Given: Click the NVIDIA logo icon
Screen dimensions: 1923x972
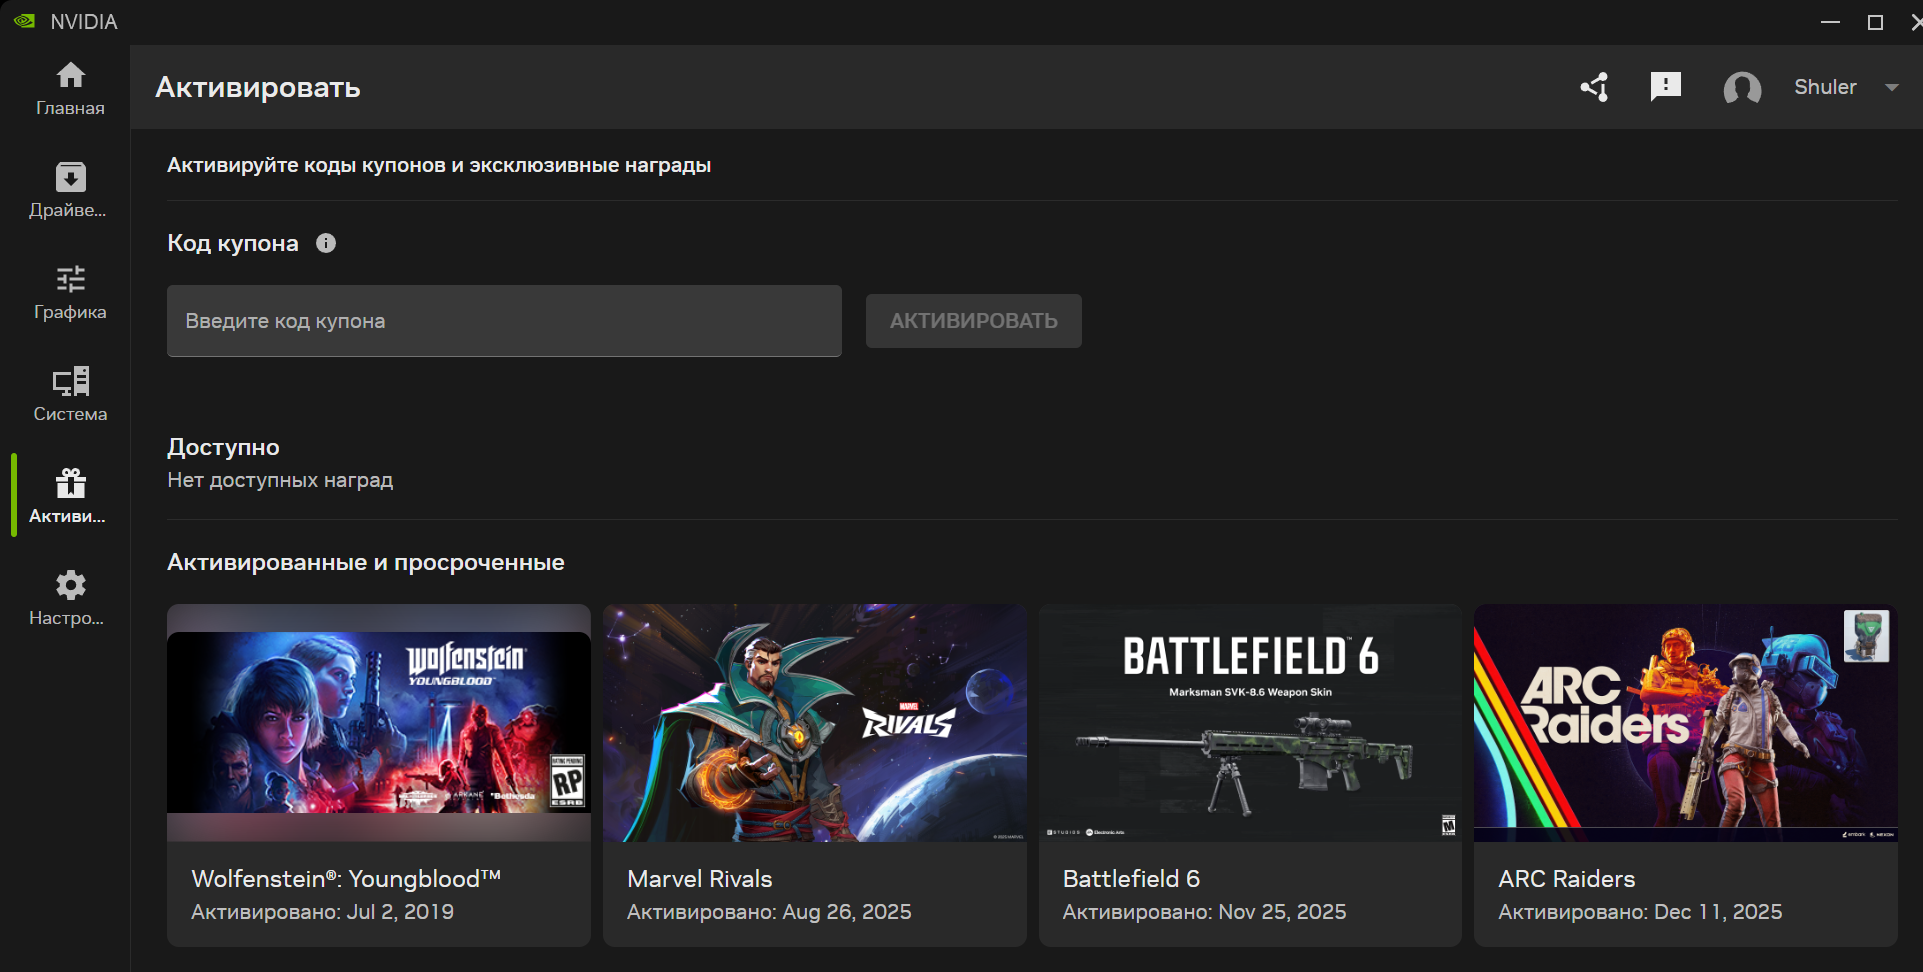Looking at the screenshot, I should (x=24, y=21).
